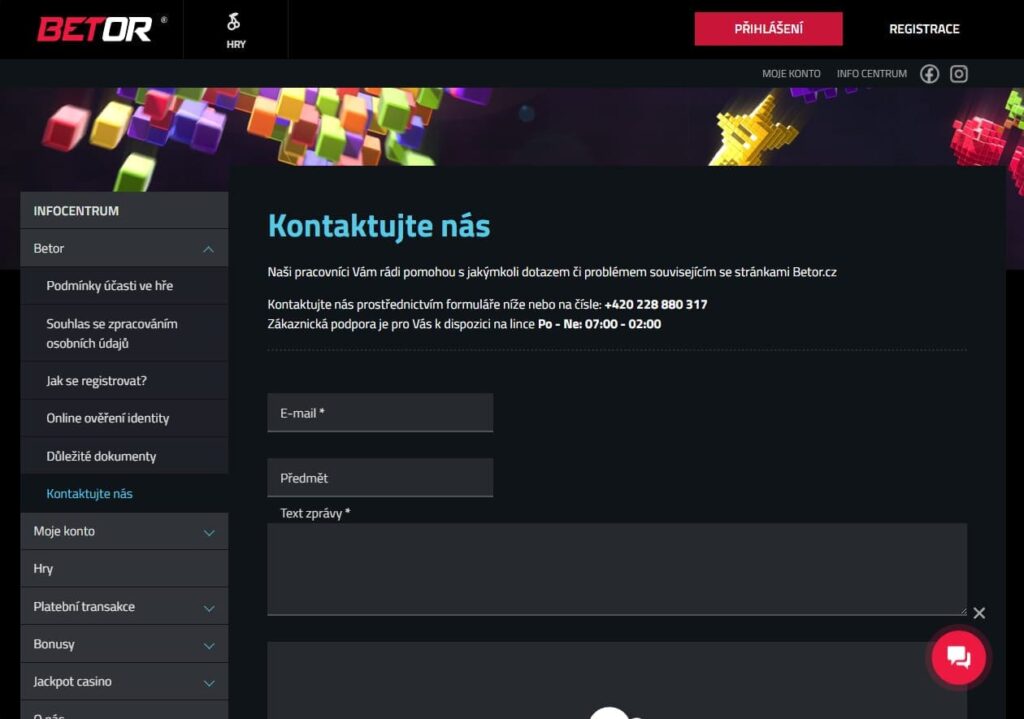Screen dimensions: 1024x719
Task: Click the Betor logo
Action: [95, 28]
